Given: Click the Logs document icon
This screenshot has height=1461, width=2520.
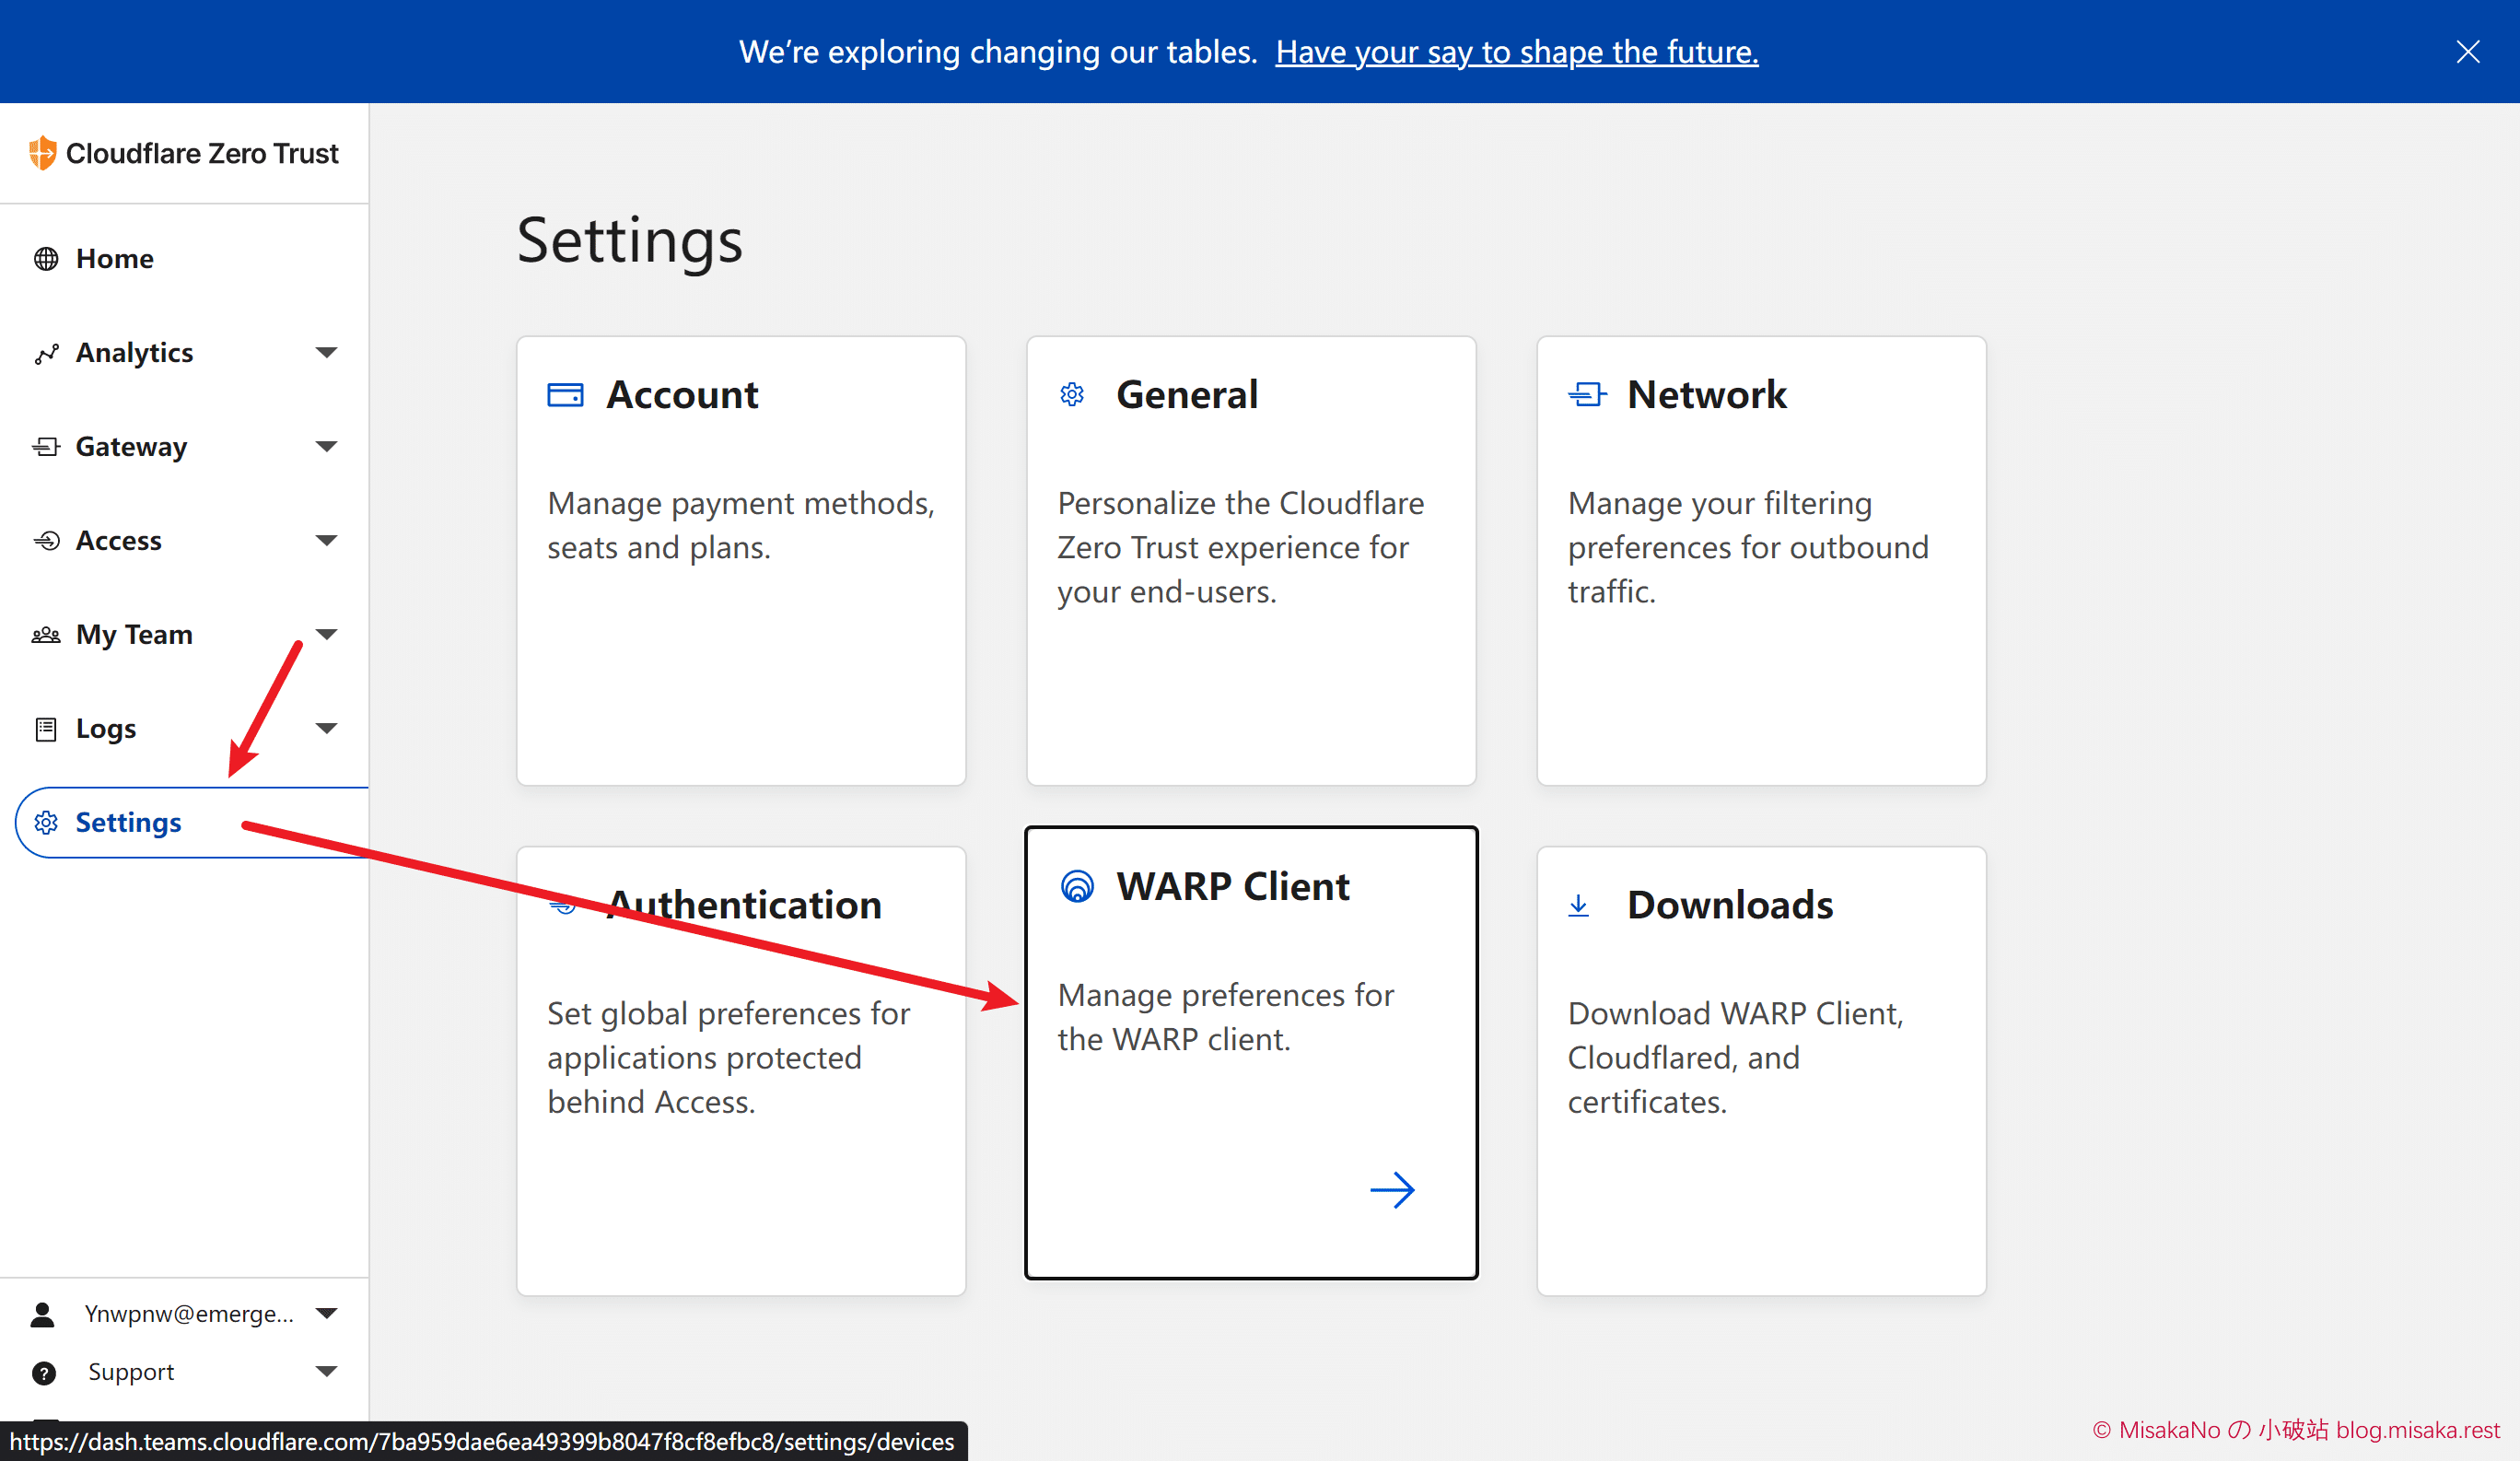Looking at the screenshot, I should point(46,729).
